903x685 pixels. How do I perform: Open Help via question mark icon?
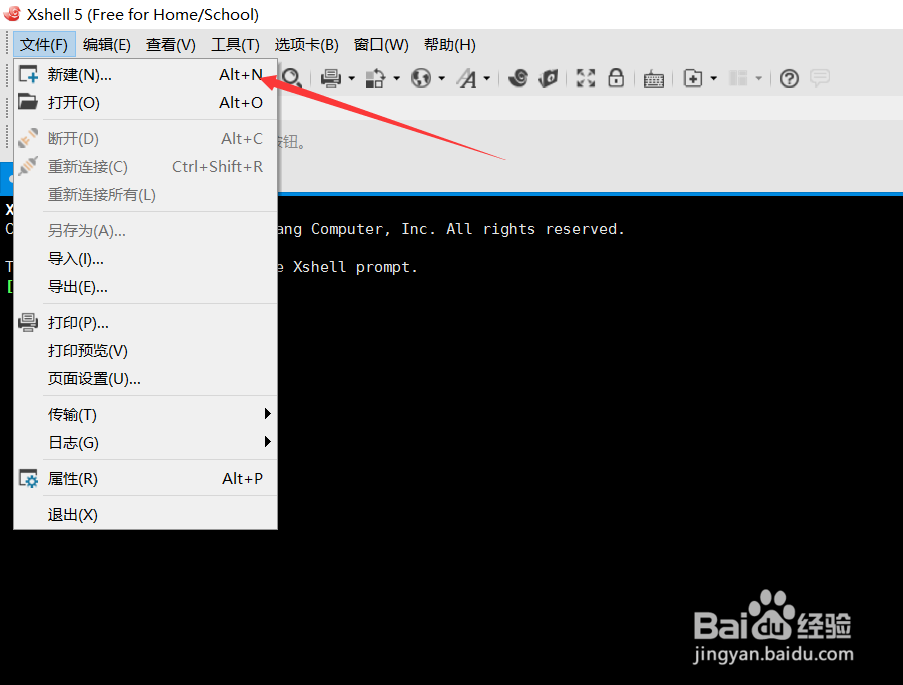tap(789, 78)
